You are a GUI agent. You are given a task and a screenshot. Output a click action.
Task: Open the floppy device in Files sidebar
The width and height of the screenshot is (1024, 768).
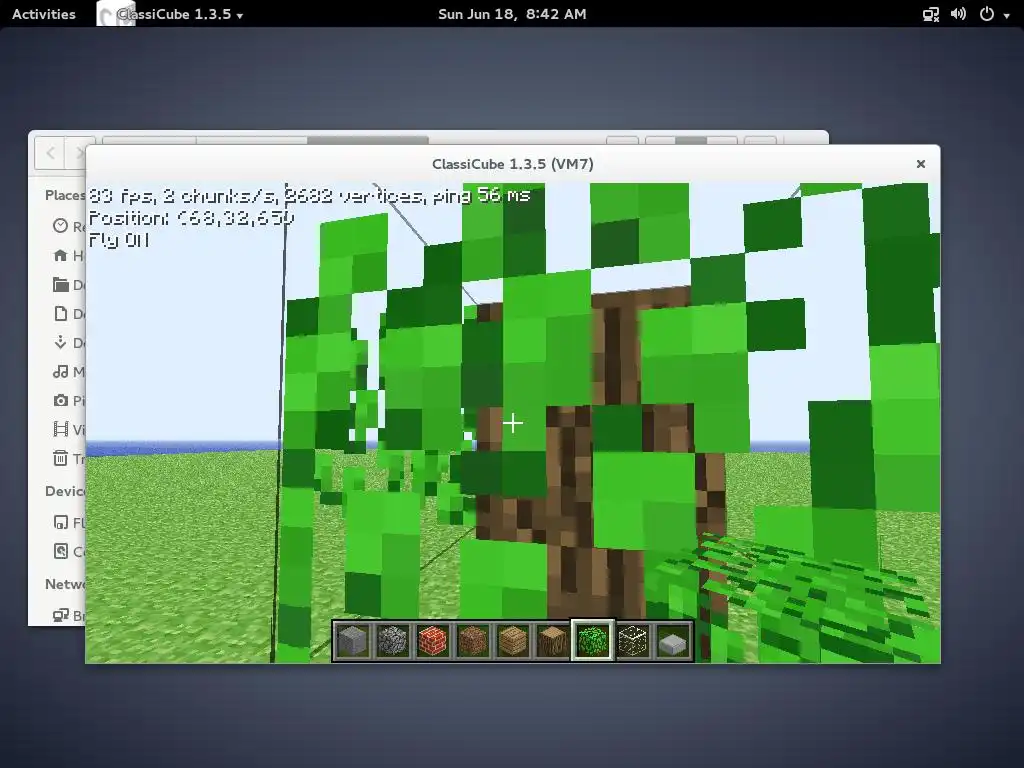[68, 522]
